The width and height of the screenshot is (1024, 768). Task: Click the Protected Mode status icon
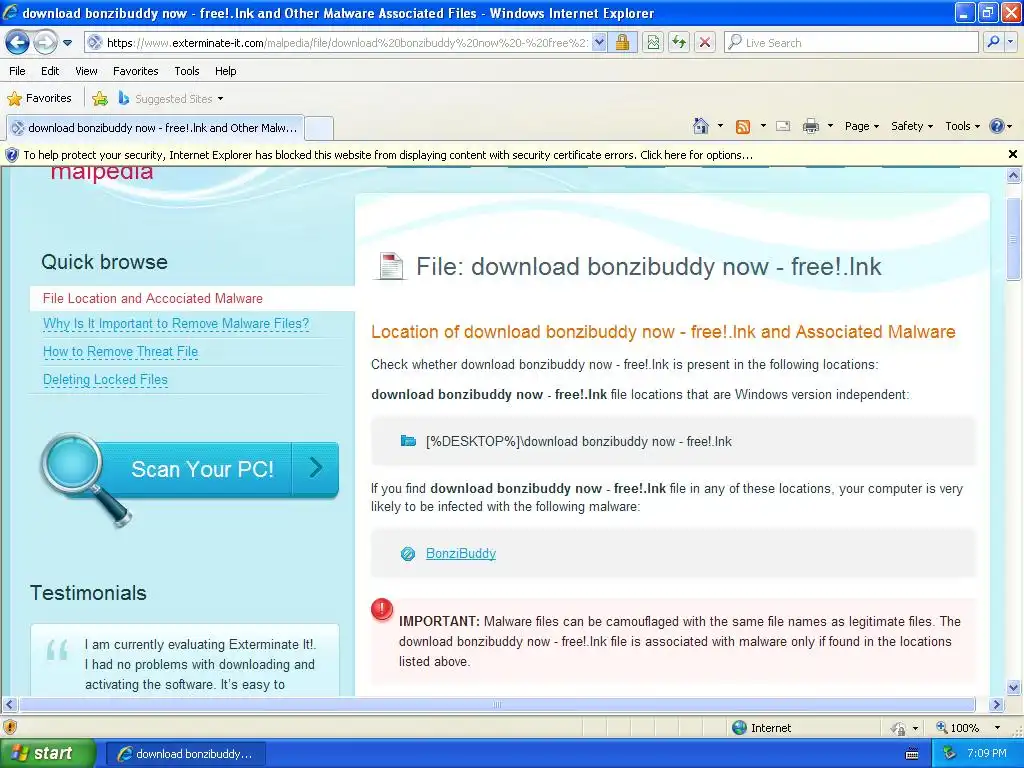click(x=899, y=728)
